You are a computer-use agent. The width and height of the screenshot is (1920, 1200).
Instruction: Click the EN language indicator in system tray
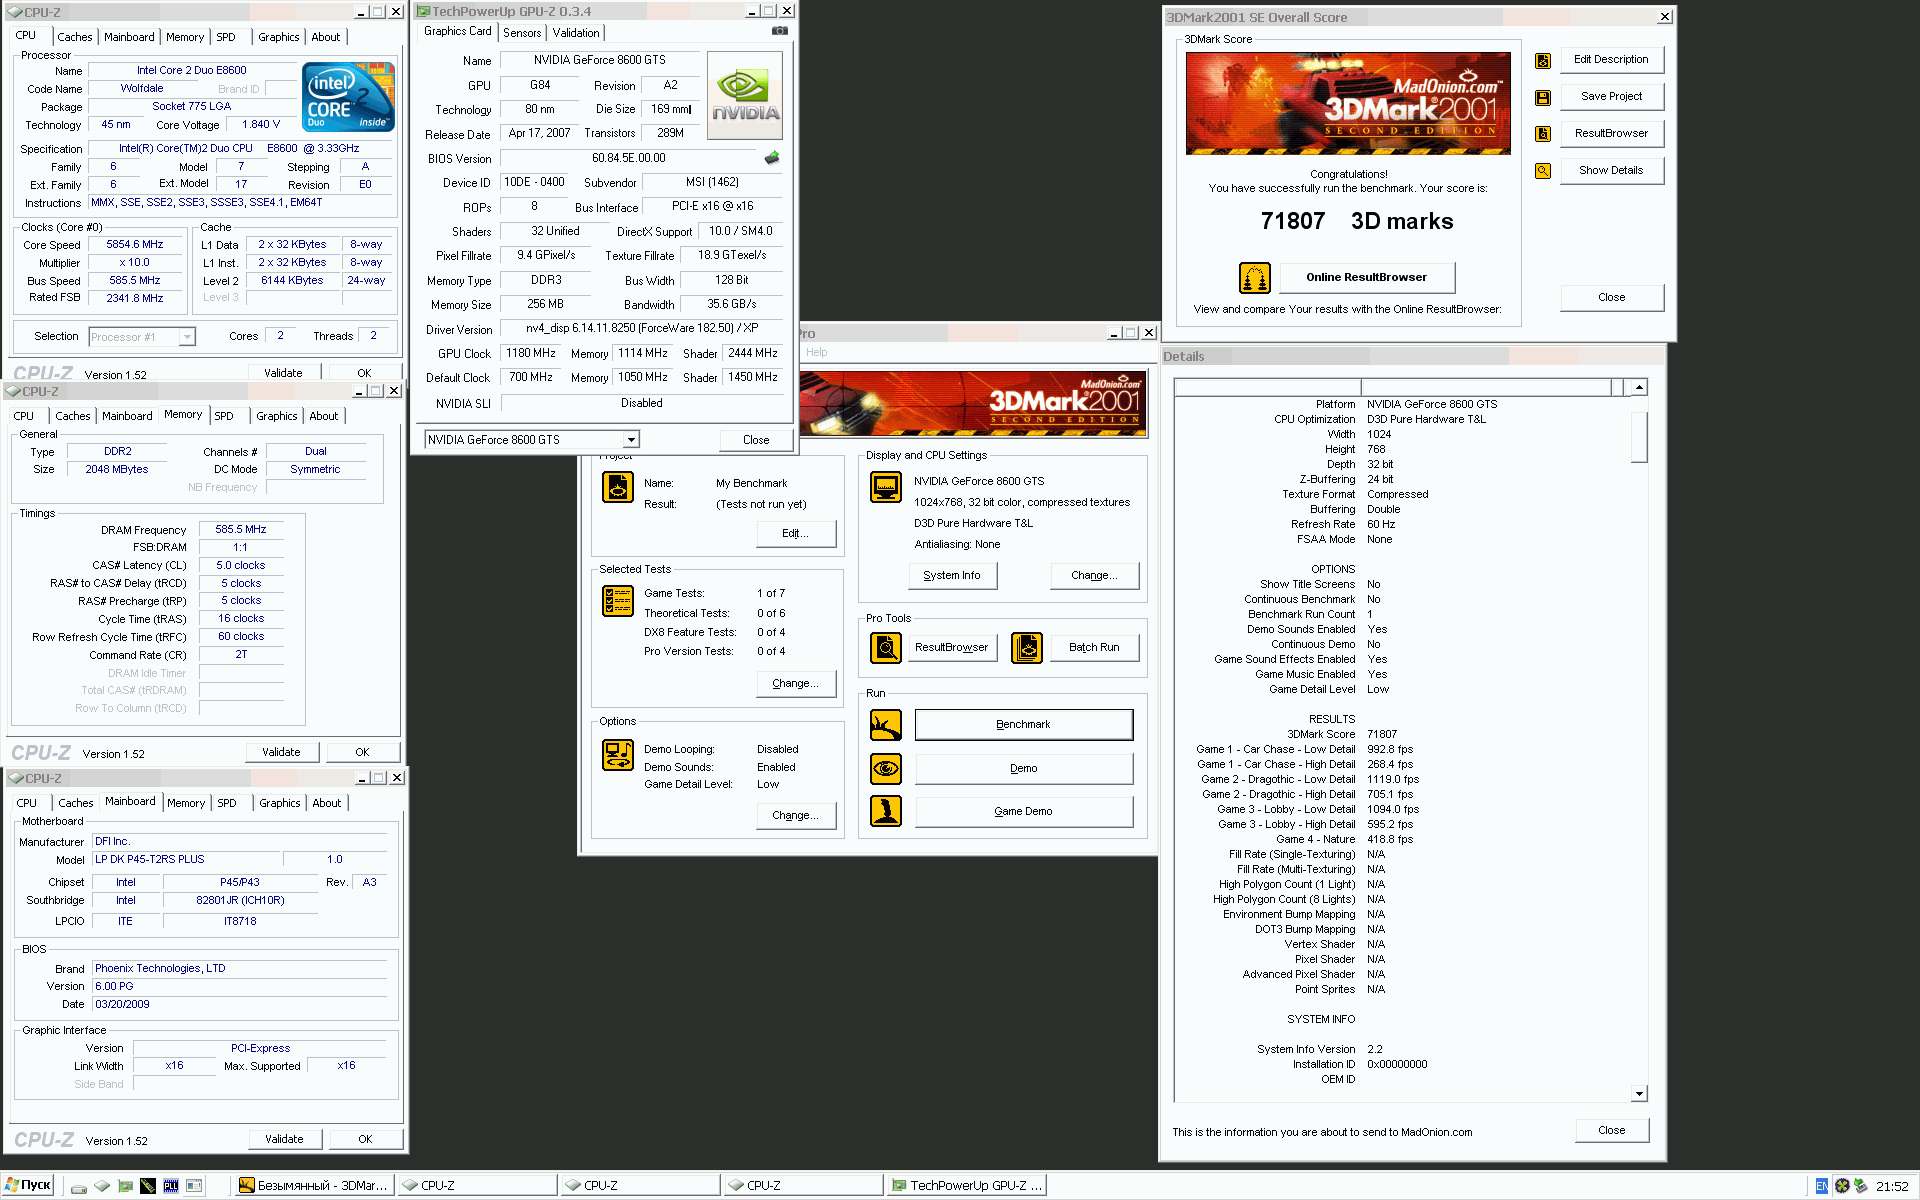point(1821,1186)
